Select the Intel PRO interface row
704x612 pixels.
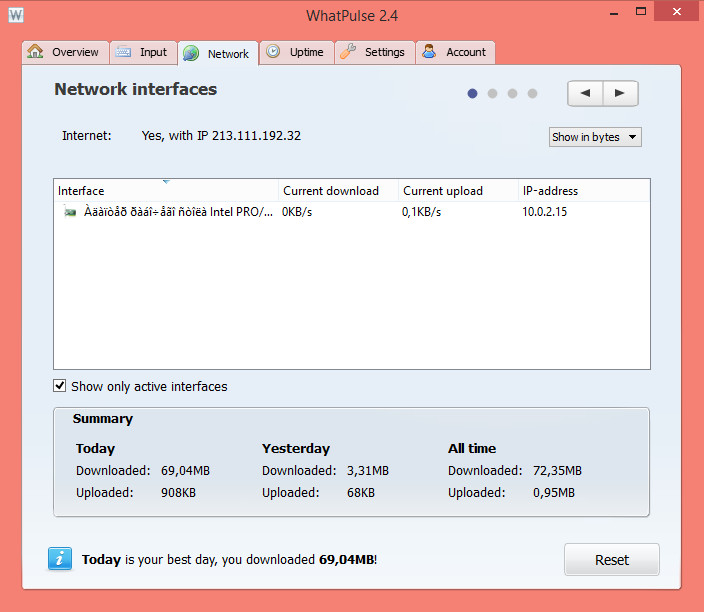(x=352, y=211)
